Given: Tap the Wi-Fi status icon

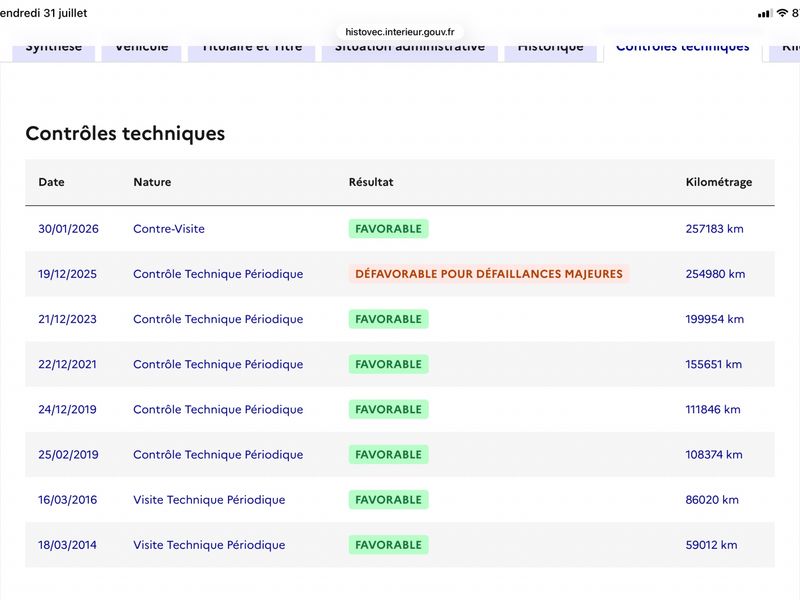Looking at the screenshot, I should point(782,13).
